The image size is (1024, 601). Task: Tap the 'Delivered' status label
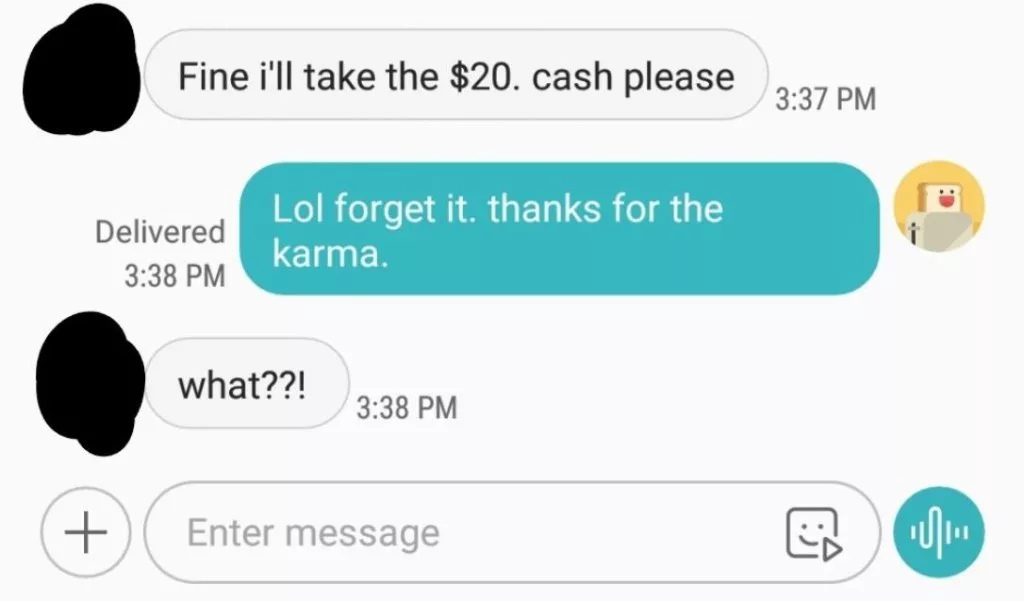(x=160, y=232)
